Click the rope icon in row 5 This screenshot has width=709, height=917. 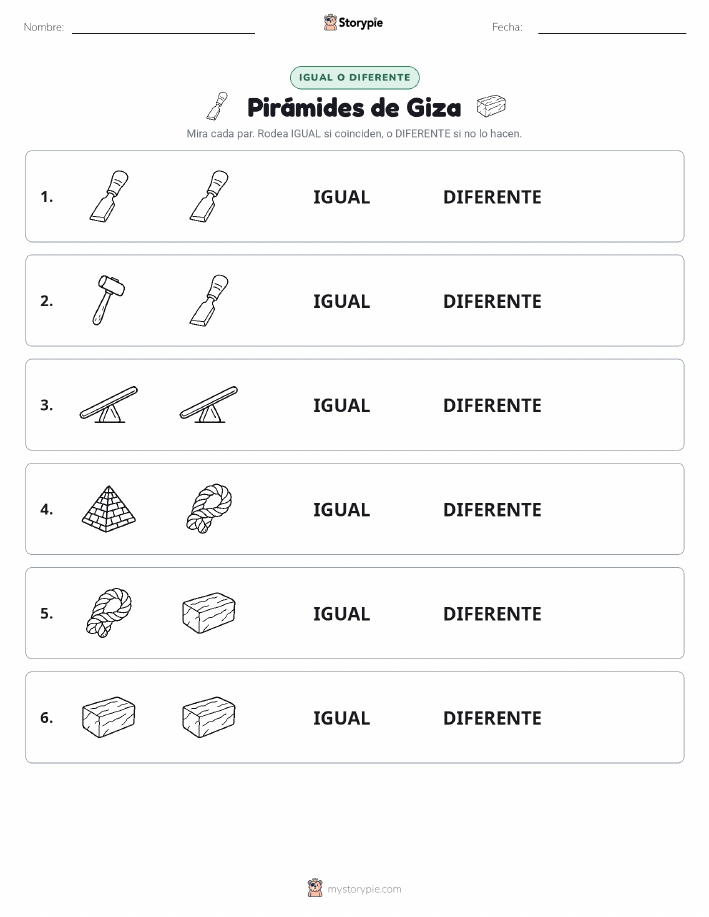coord(109,612)
